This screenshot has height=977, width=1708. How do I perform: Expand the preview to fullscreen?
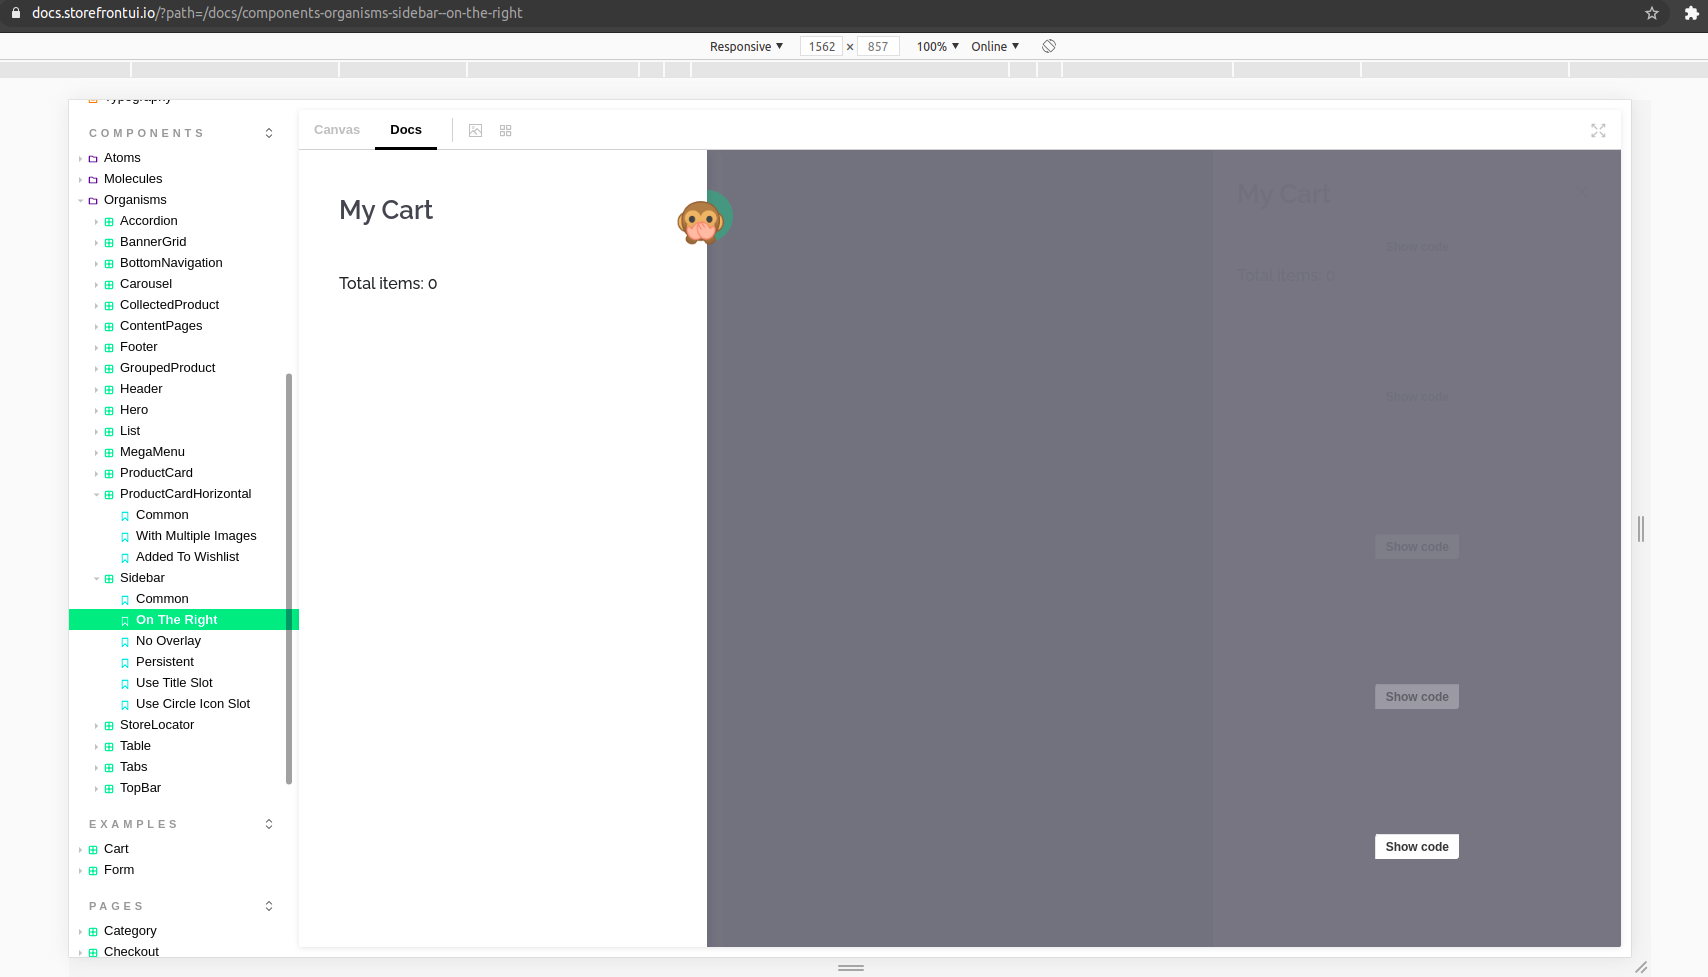(1598, 130)
